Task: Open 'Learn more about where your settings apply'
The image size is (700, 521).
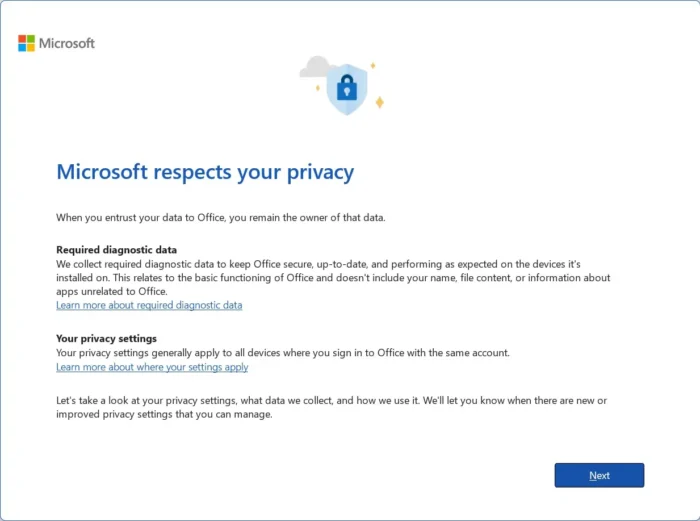Action: pyautogui.click(x=152, y=367)
